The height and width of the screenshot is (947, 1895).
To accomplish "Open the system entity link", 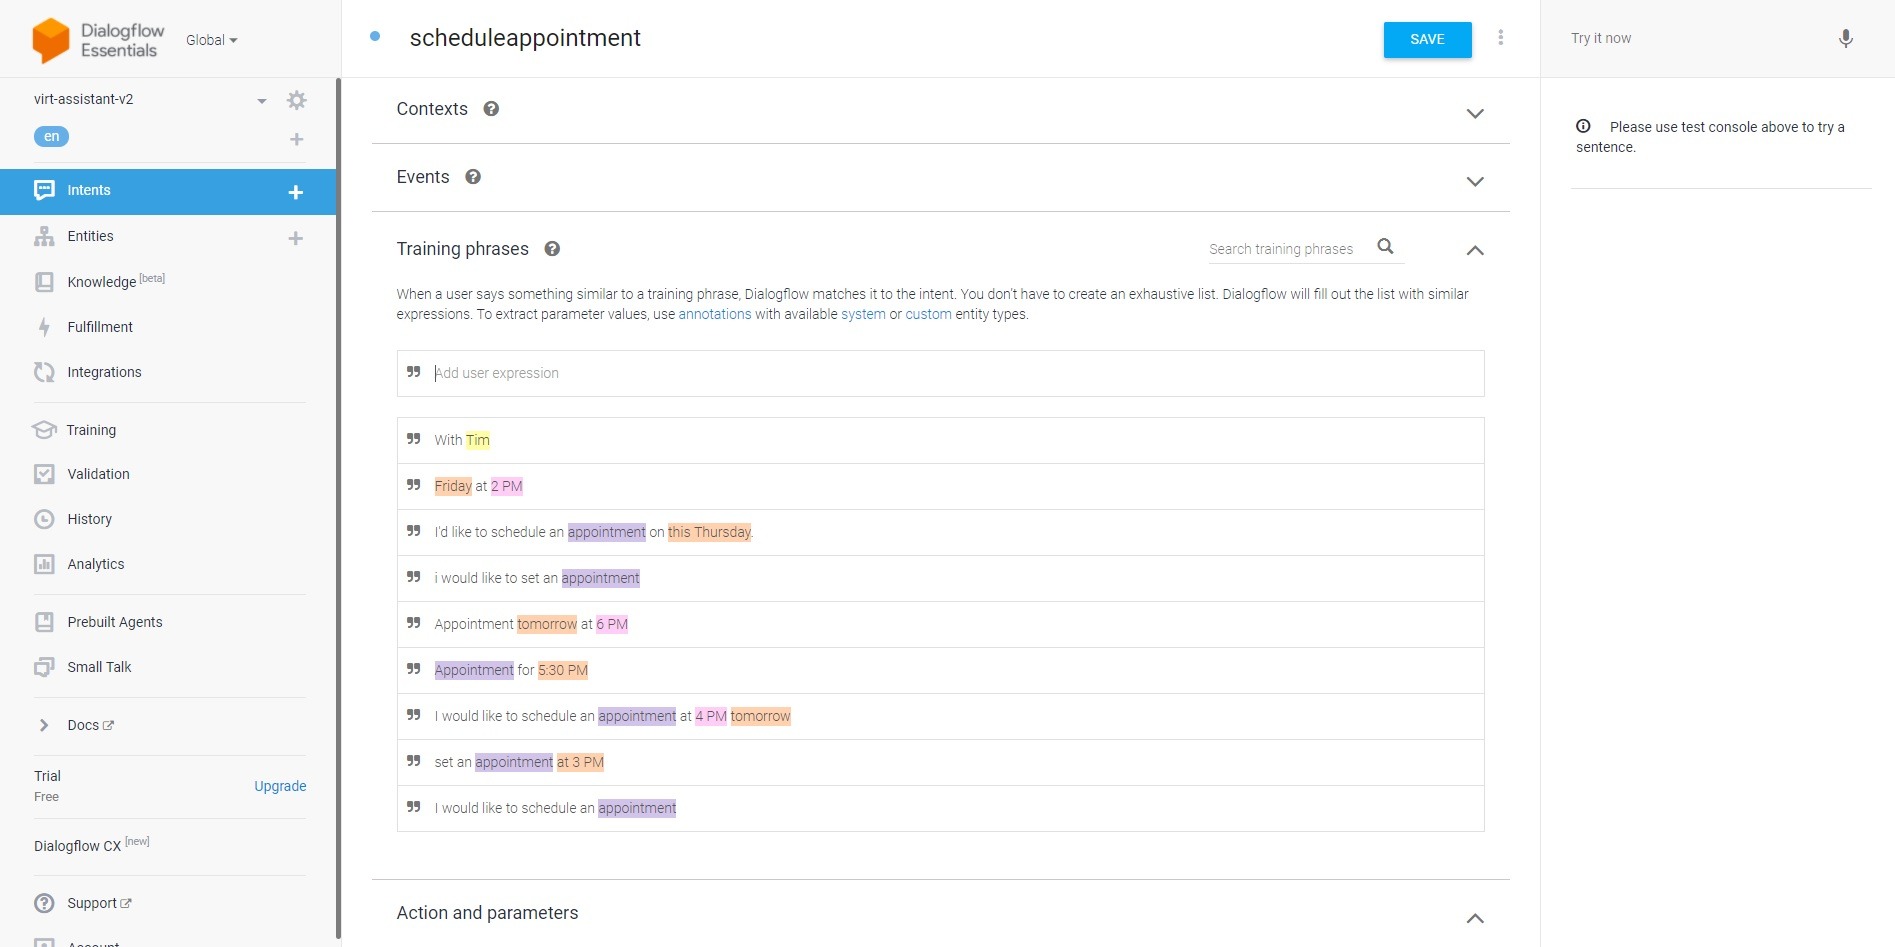I will click(x=863, y=314).
